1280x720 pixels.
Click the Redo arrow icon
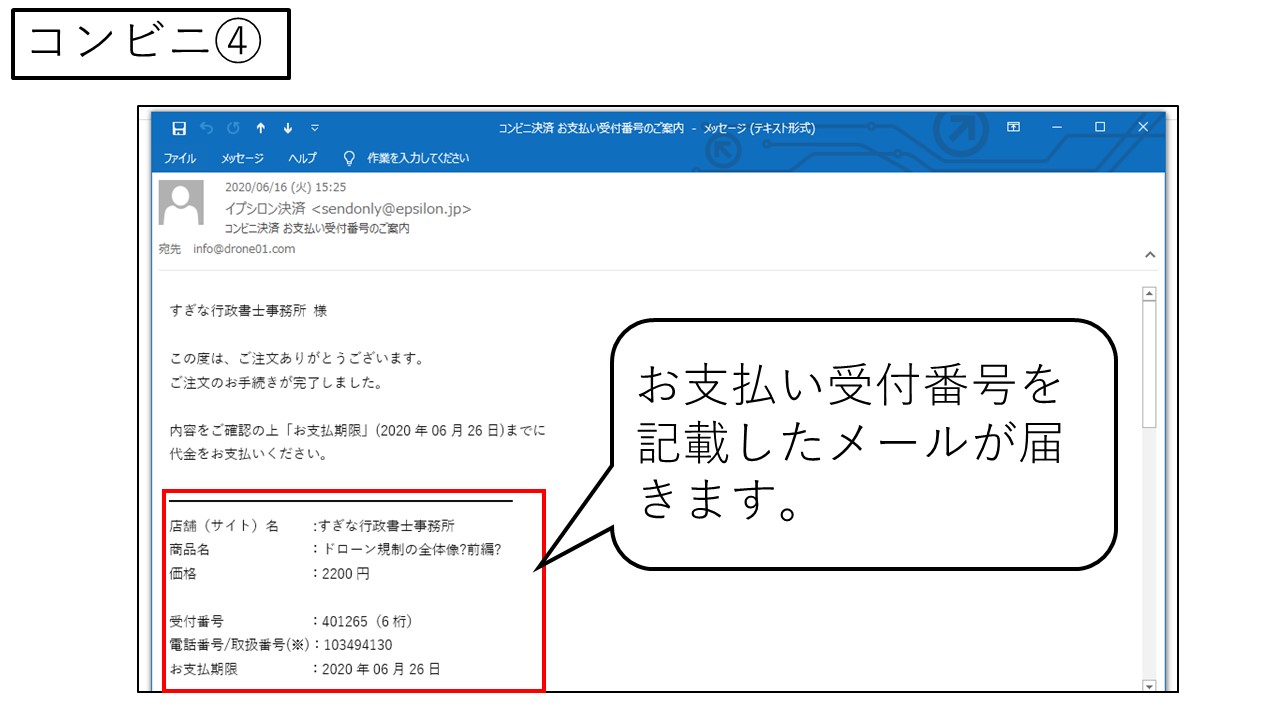pos(234,128)
